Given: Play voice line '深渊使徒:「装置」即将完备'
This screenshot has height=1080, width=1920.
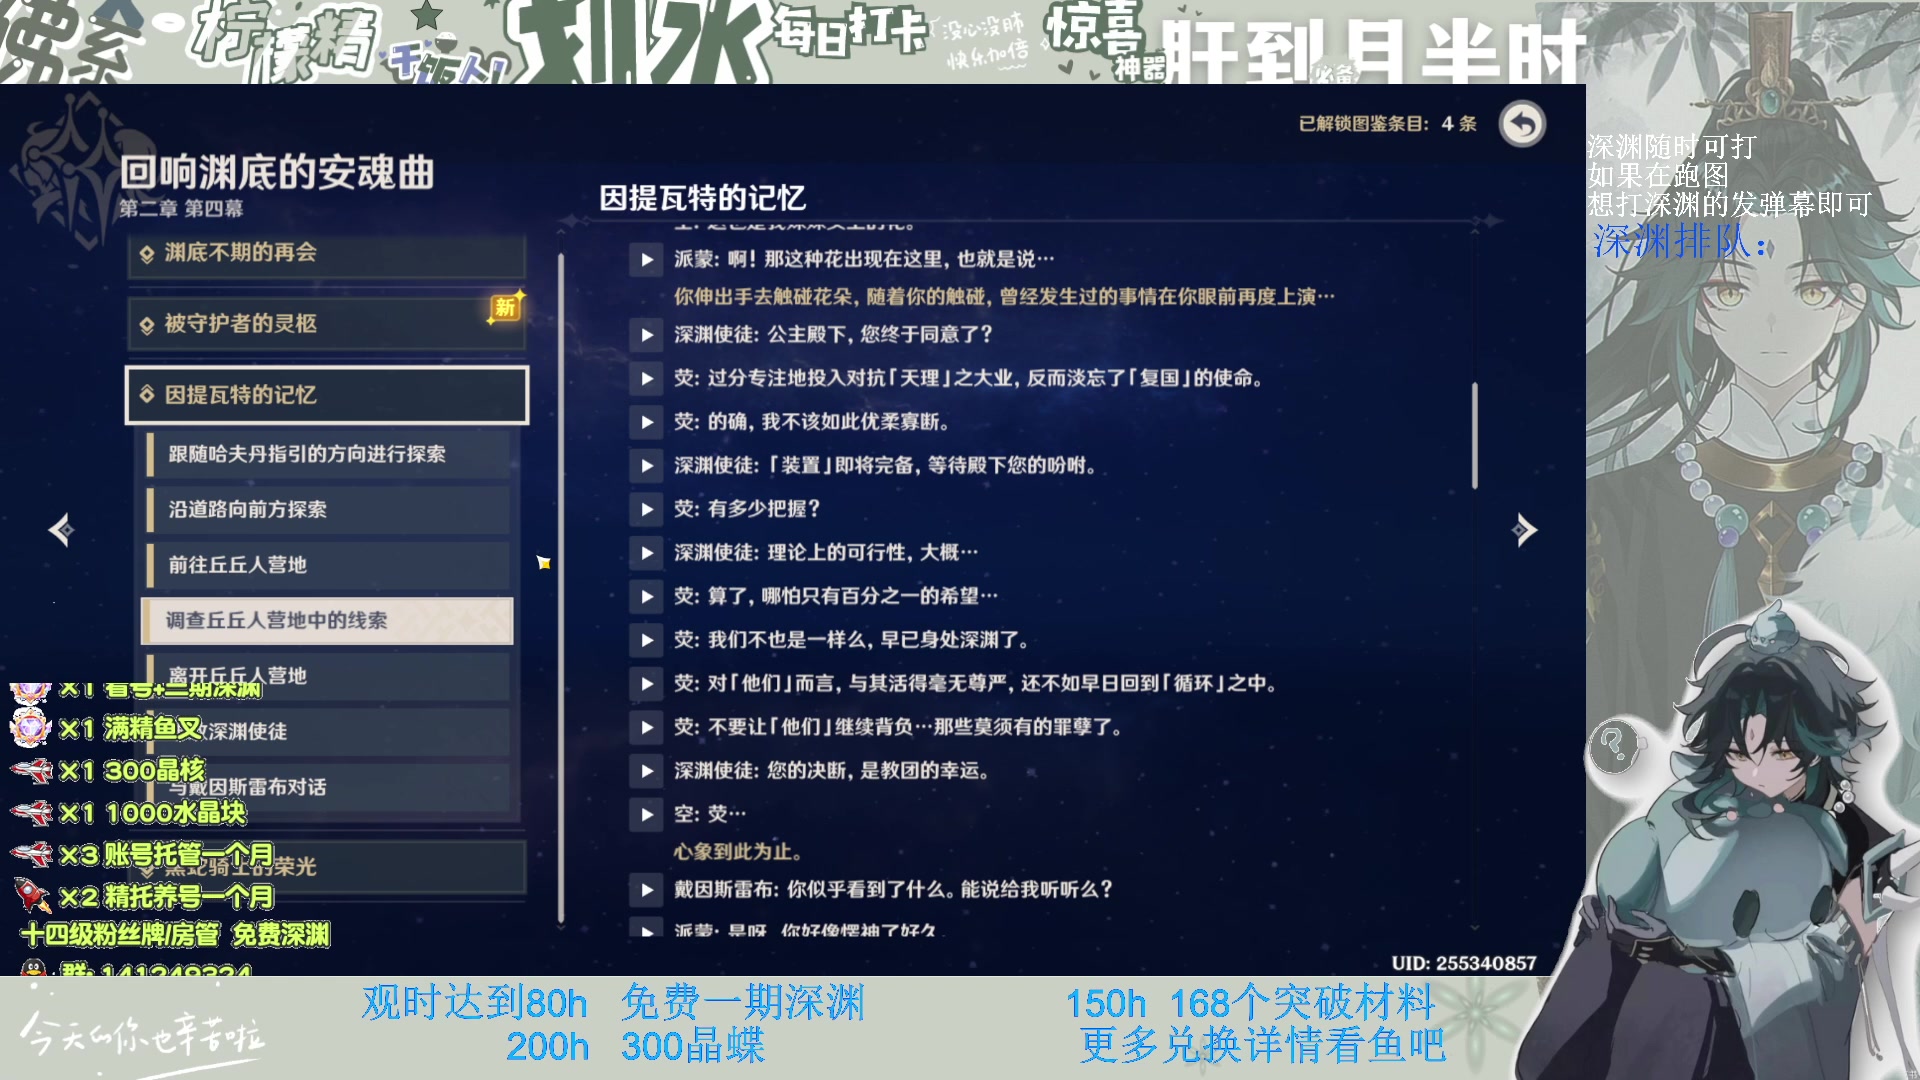Looking at the screenshot, I should (647, 466).
